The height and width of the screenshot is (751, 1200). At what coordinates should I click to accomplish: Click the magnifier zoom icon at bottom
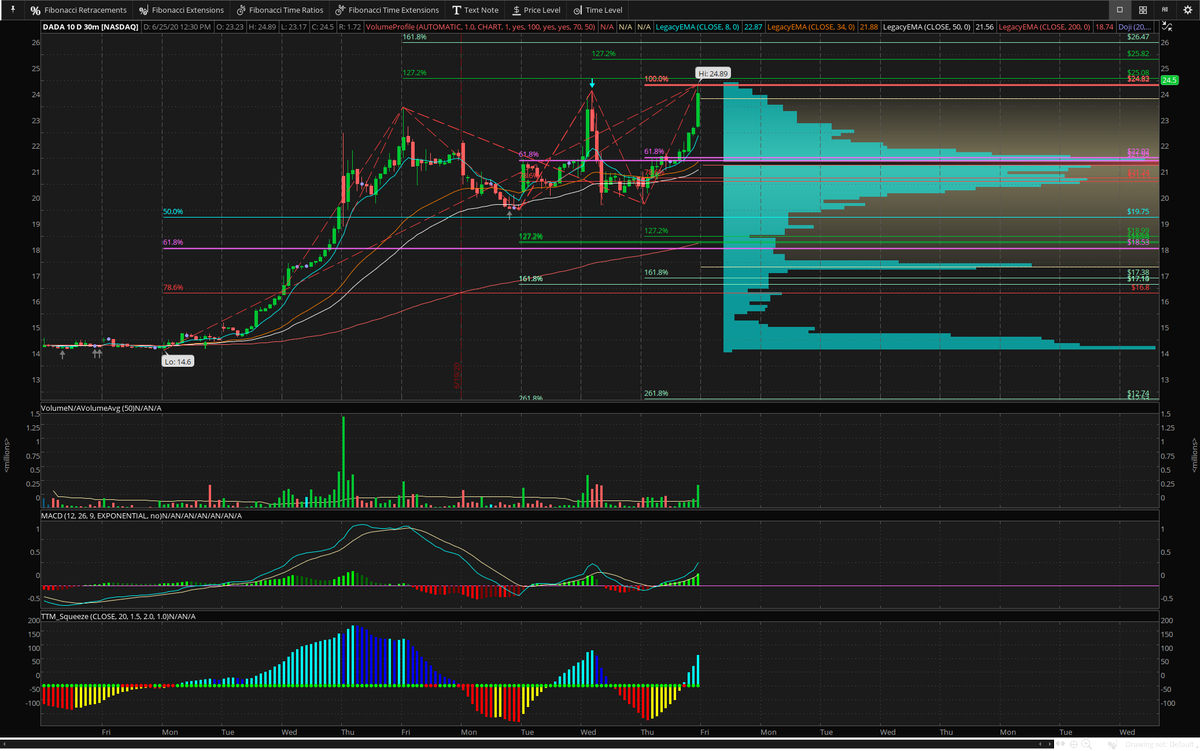pyautogui.click(x=1086, y=744)
